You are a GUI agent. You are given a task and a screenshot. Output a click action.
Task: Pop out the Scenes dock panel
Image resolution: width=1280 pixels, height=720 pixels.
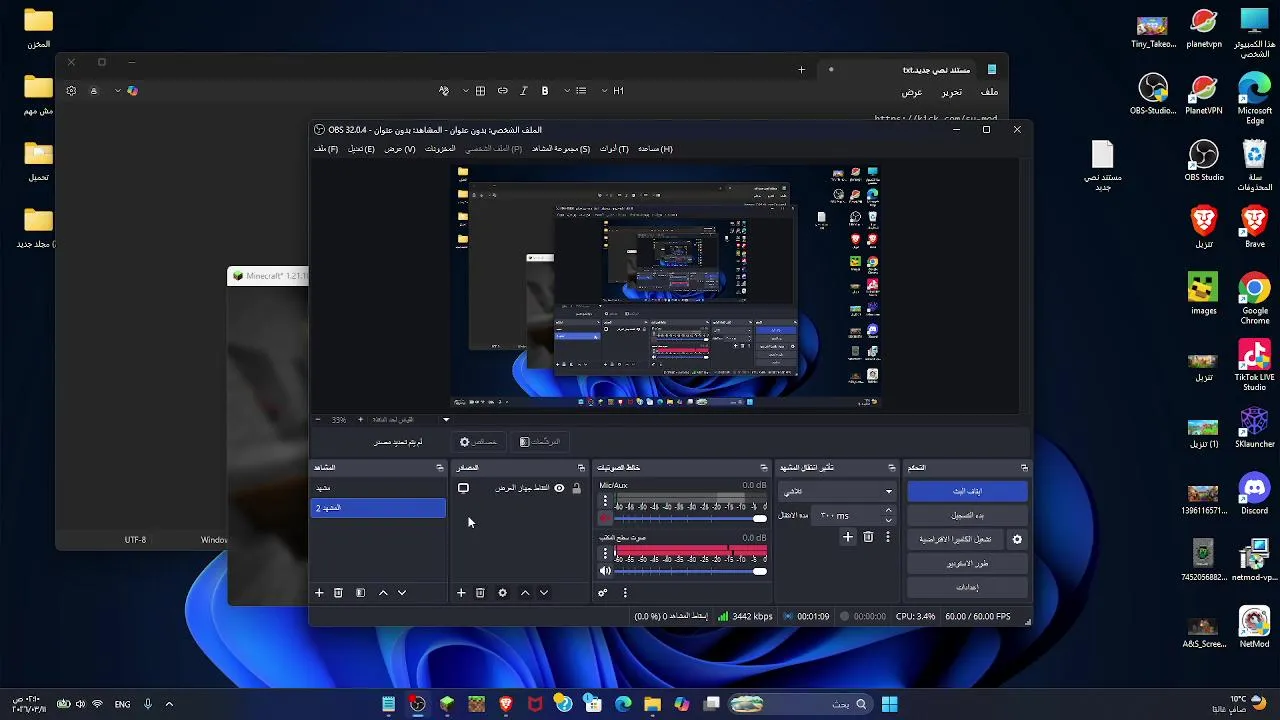[x=439, y=468]
